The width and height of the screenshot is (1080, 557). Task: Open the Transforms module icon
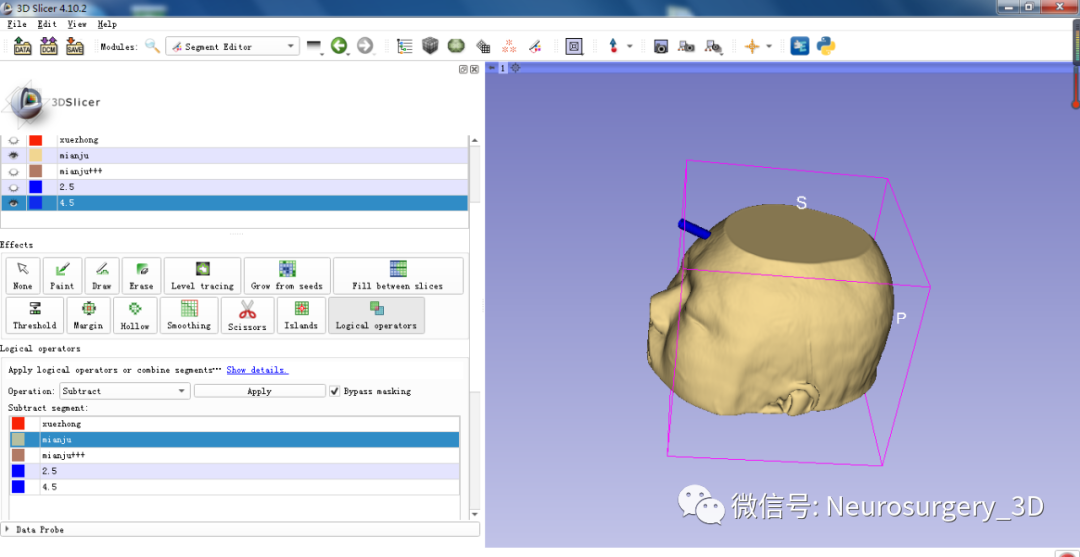pyautogui.click(x=484, y=47)
